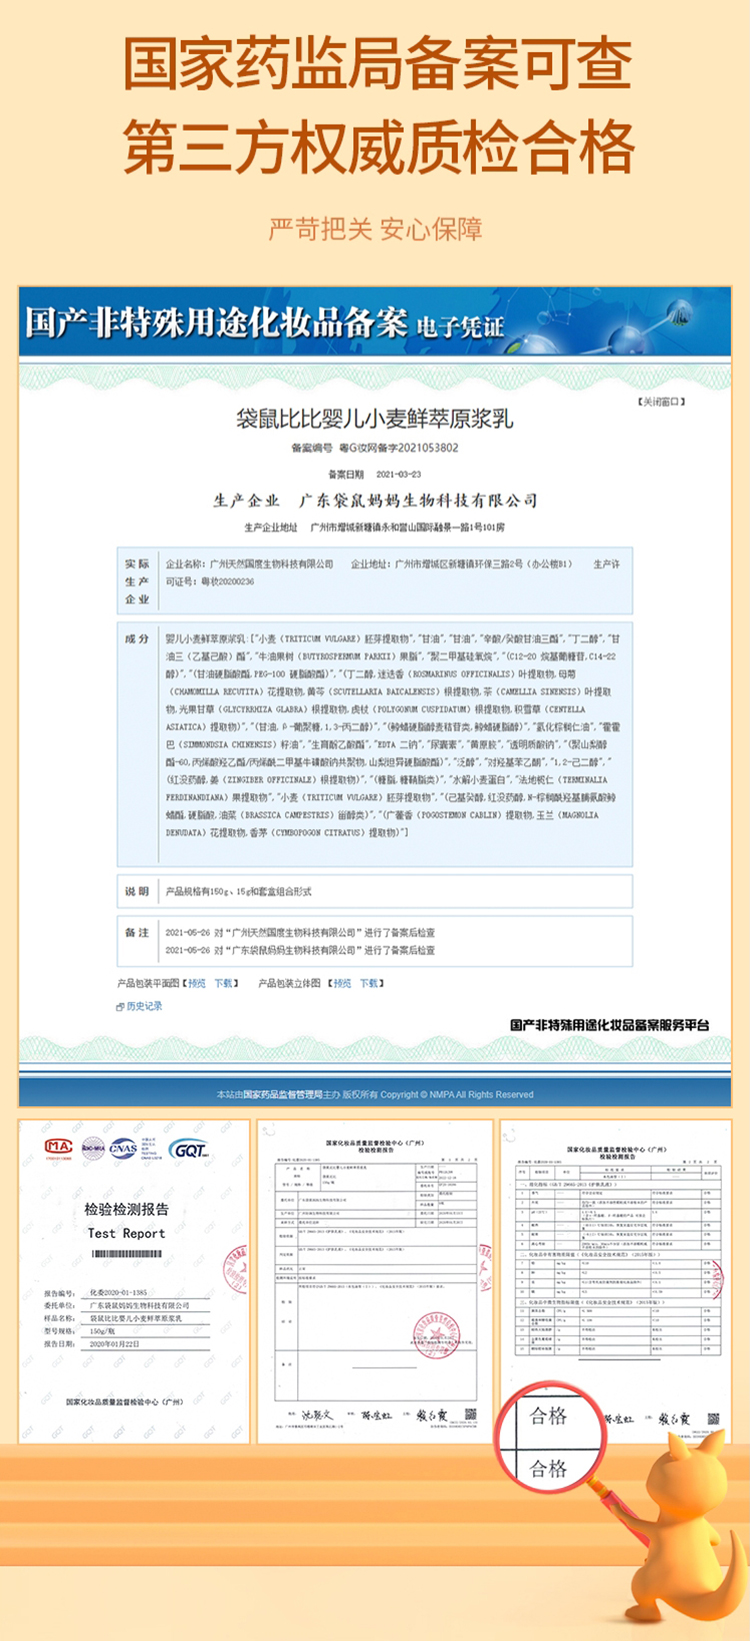Click the barcode on report cover
Image resolution: width=750 pixels, height=1641 pixels.
point(125,1254)
